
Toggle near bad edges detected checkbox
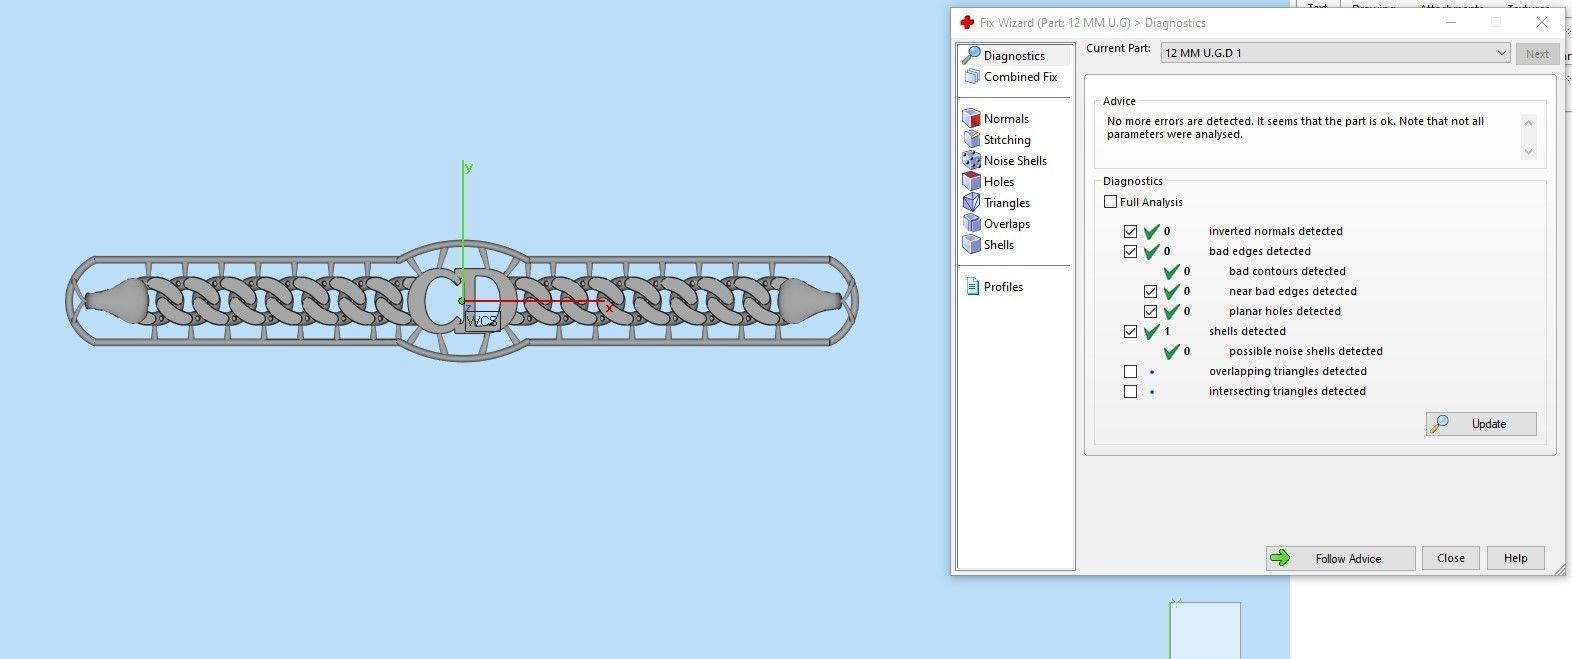tap(1150, 291)
